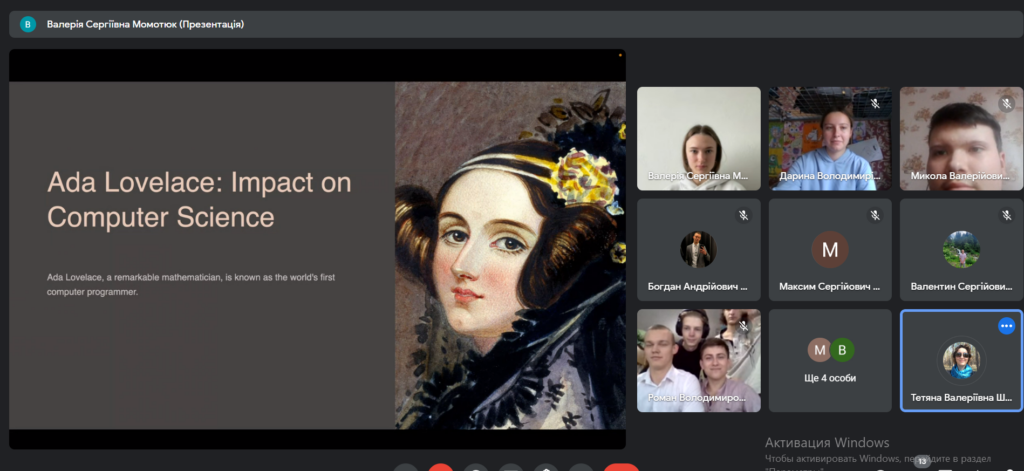This screenshot has width=1024, height=471.
Task: Click the muted mic icon on Роман's tile
Action: 743,326
